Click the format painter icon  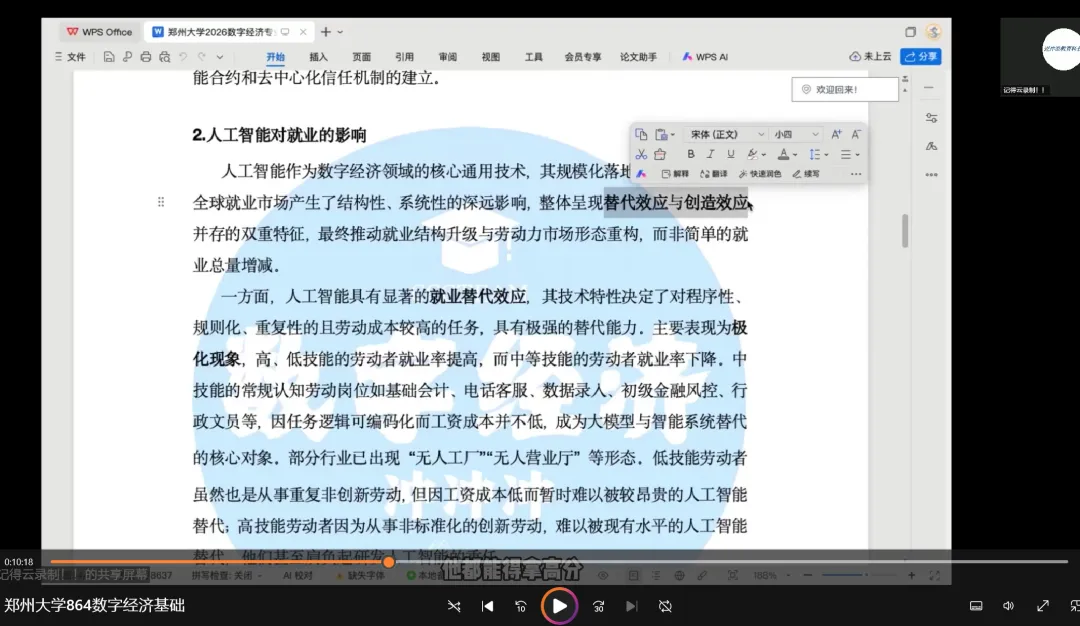660,154
